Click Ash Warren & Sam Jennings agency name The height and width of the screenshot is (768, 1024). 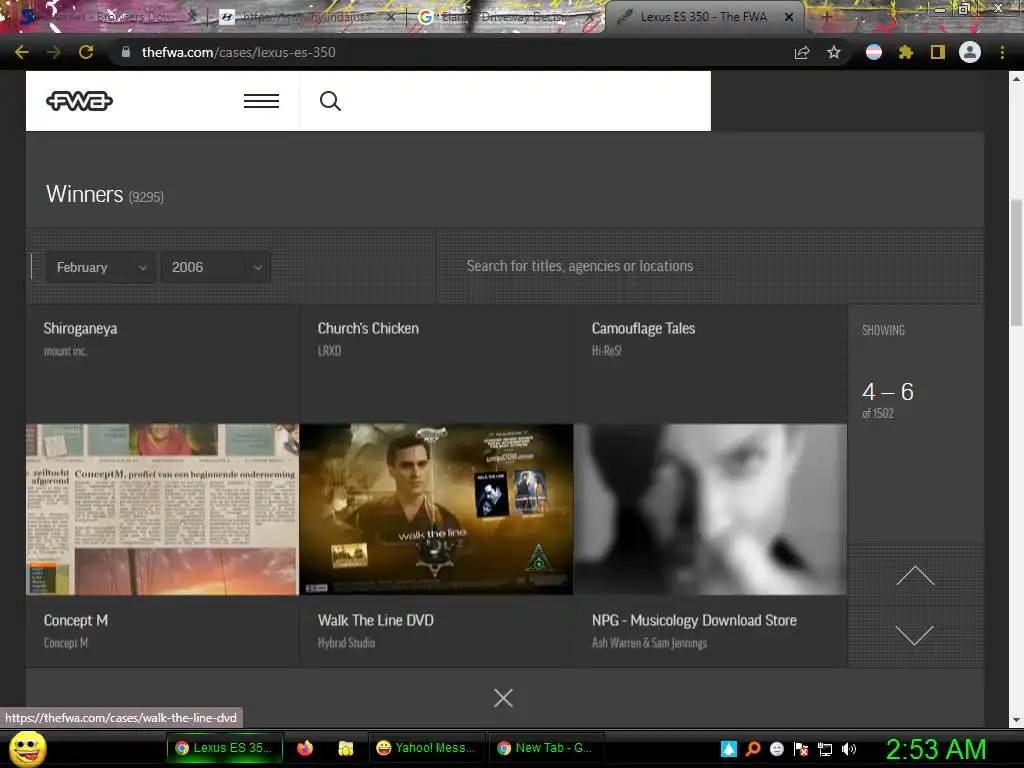[649, 643]
